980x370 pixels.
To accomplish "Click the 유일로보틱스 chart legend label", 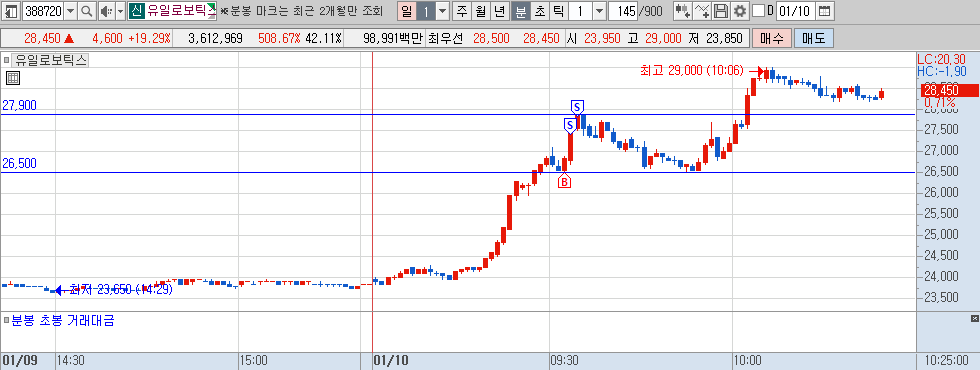I will coord(51,61).
